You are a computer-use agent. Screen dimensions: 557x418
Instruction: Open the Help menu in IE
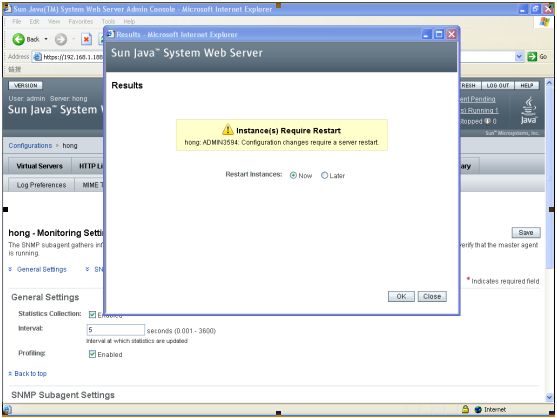[x=129, y=22]
